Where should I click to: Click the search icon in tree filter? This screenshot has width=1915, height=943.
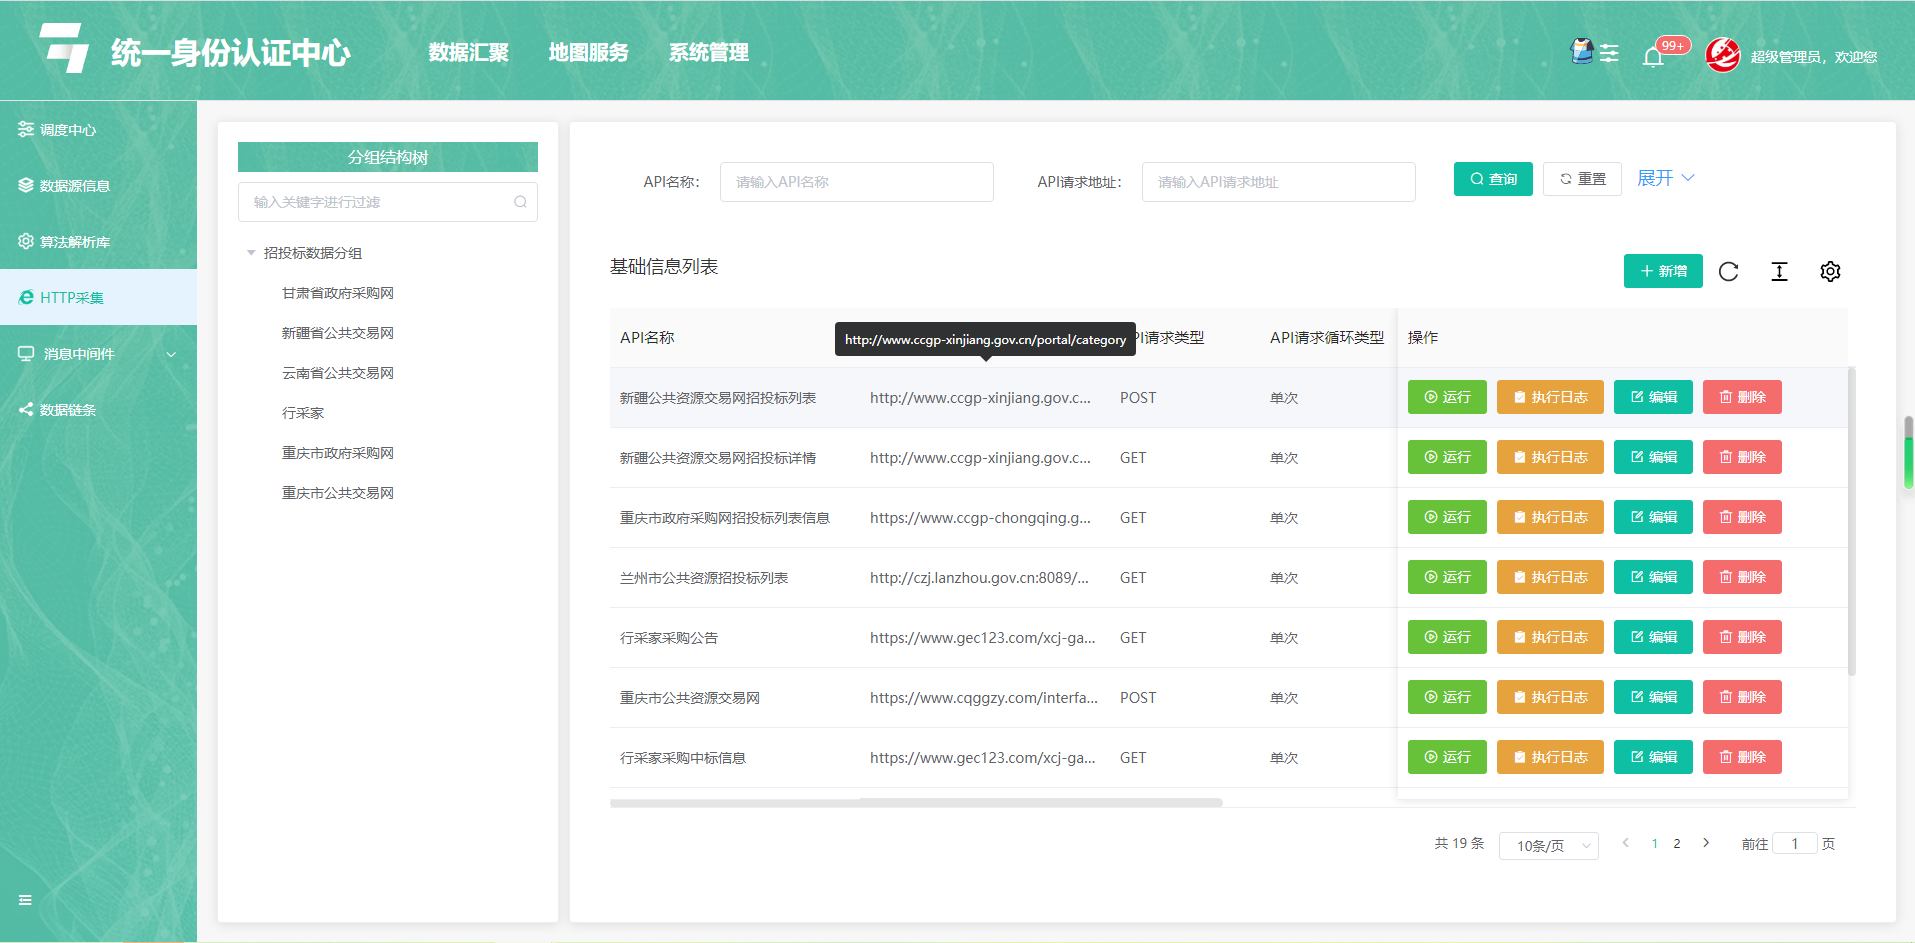pyautogui.click(x=520, y=202)
